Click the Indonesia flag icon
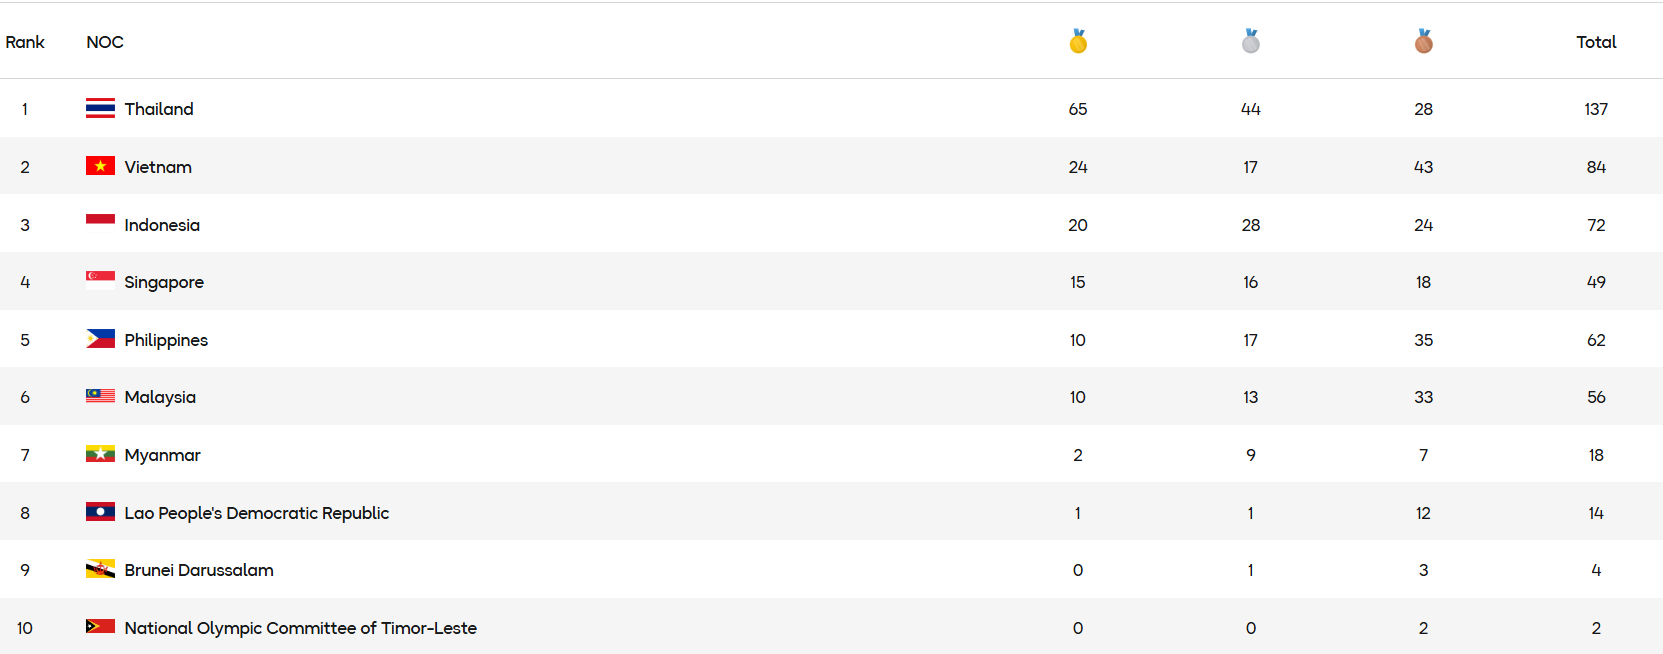This screenshot has width=1663, height=654. pos(100,224)
